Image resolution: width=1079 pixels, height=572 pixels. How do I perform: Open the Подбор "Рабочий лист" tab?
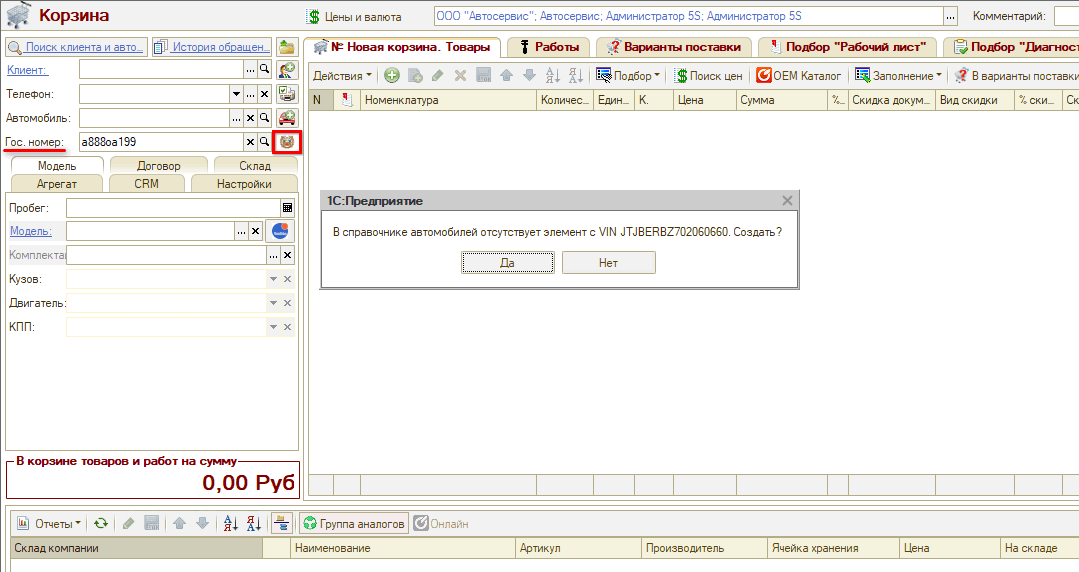click(848, 47)
